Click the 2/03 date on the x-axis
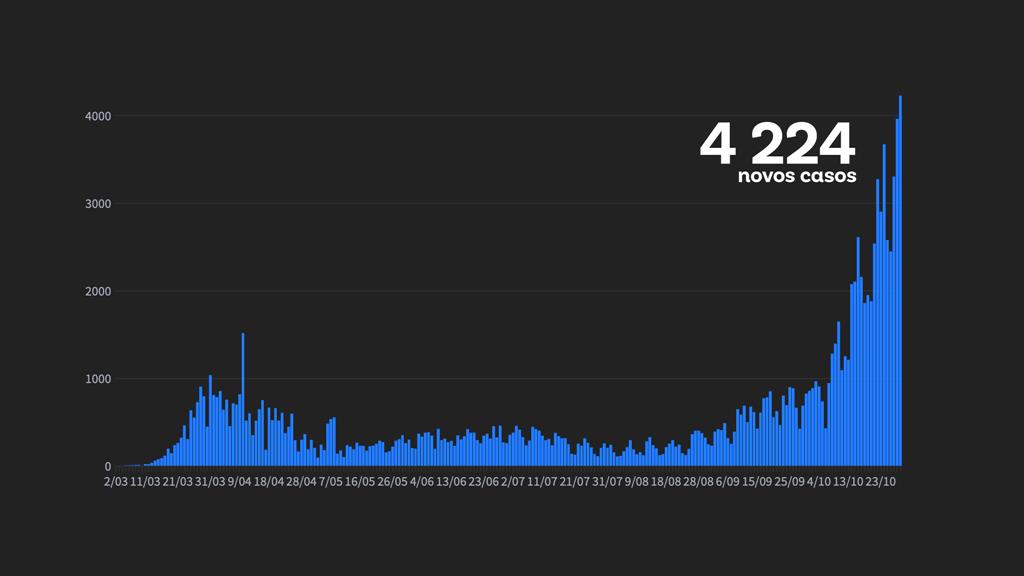 coord(116,482)
